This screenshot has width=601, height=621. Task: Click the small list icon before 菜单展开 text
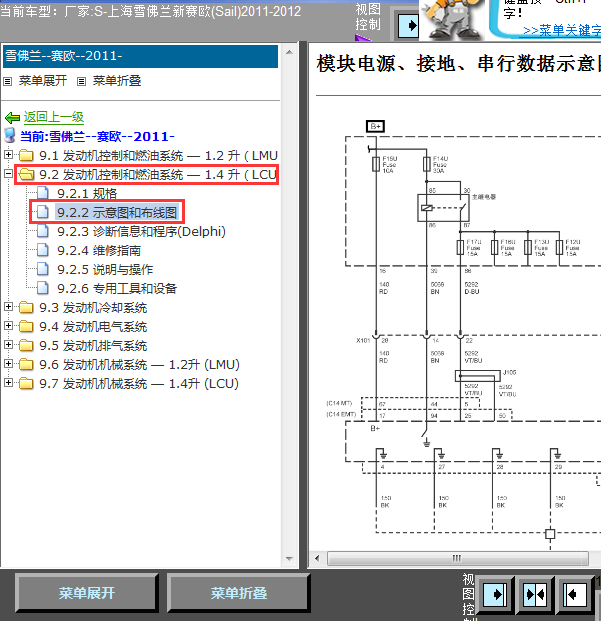(8, 82)
